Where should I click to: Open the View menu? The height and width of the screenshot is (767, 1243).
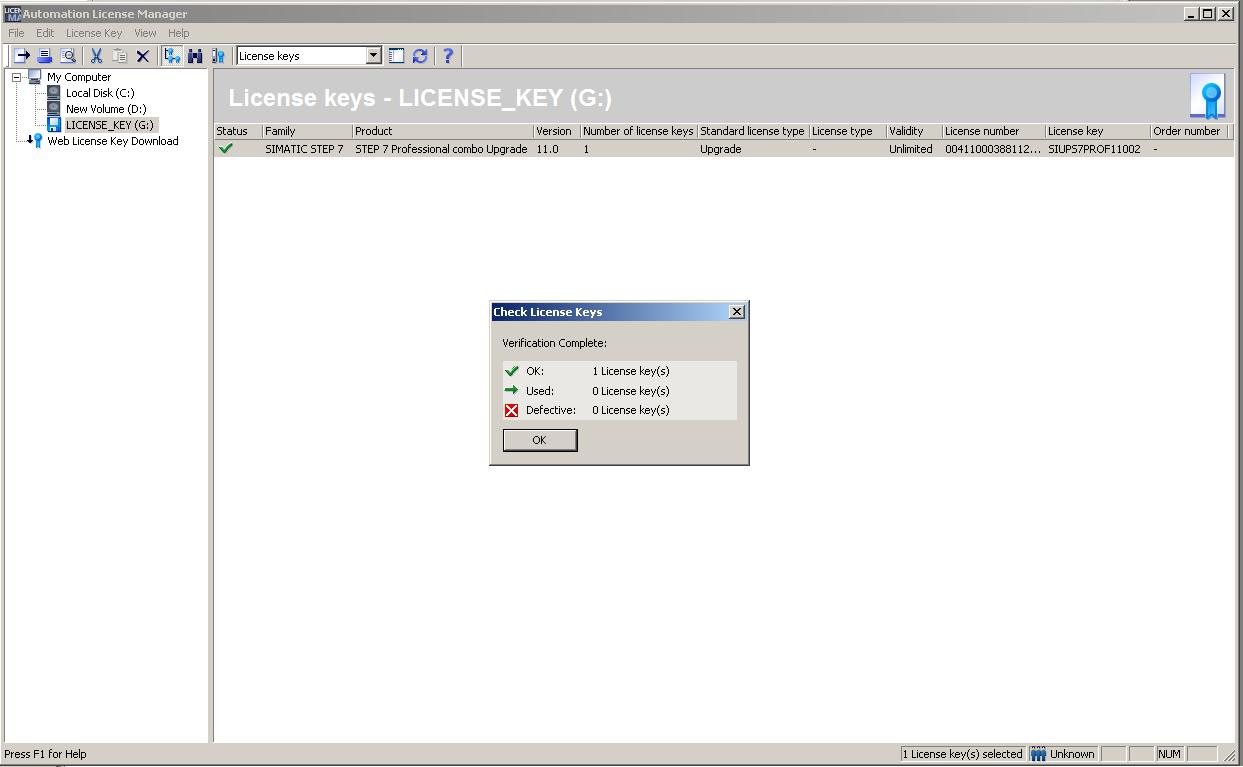(145, 33)
